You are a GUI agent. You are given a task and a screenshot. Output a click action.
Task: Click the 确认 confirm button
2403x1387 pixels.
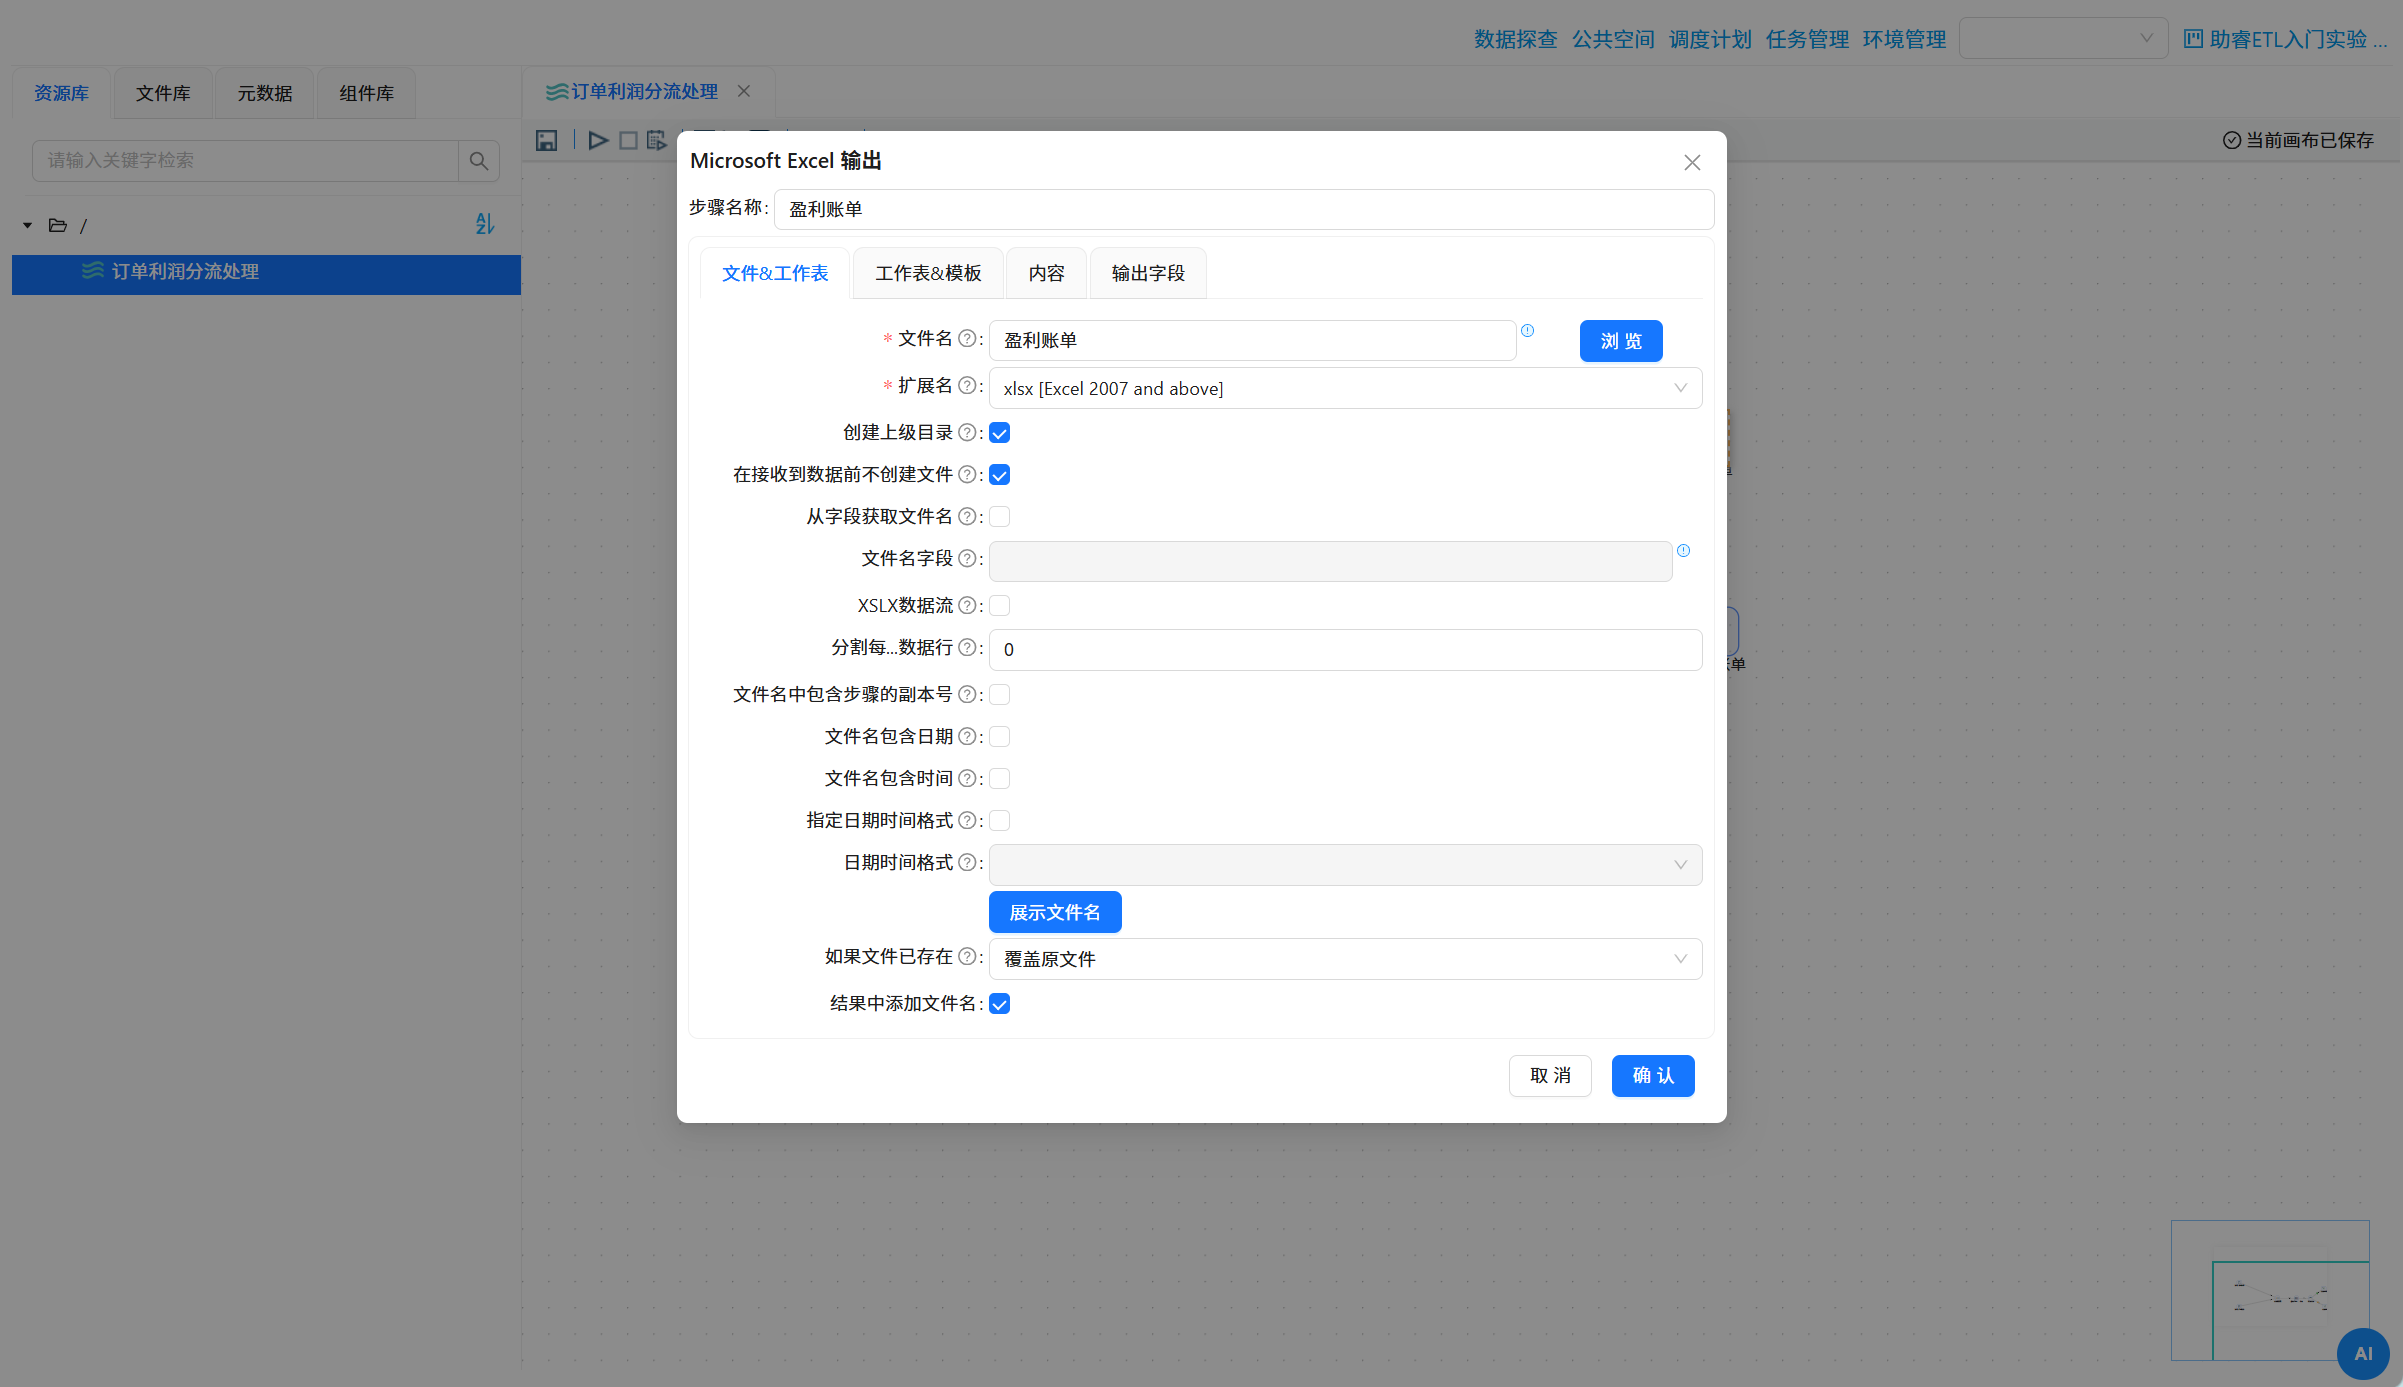[x=1653, y=1076]
